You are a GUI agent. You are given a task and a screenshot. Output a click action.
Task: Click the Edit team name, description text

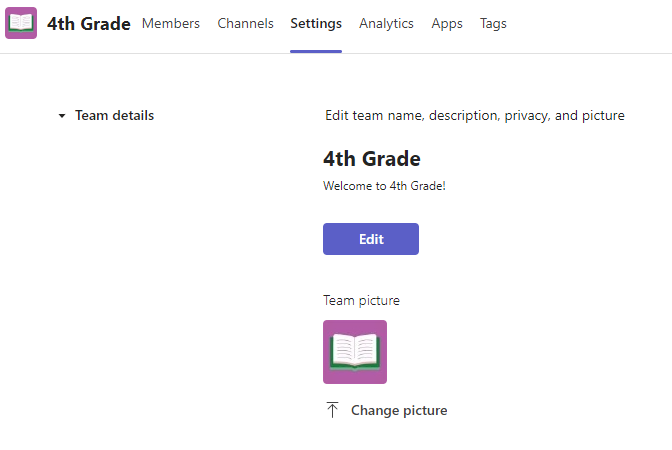pyautogui.click(x=474, y=116)
